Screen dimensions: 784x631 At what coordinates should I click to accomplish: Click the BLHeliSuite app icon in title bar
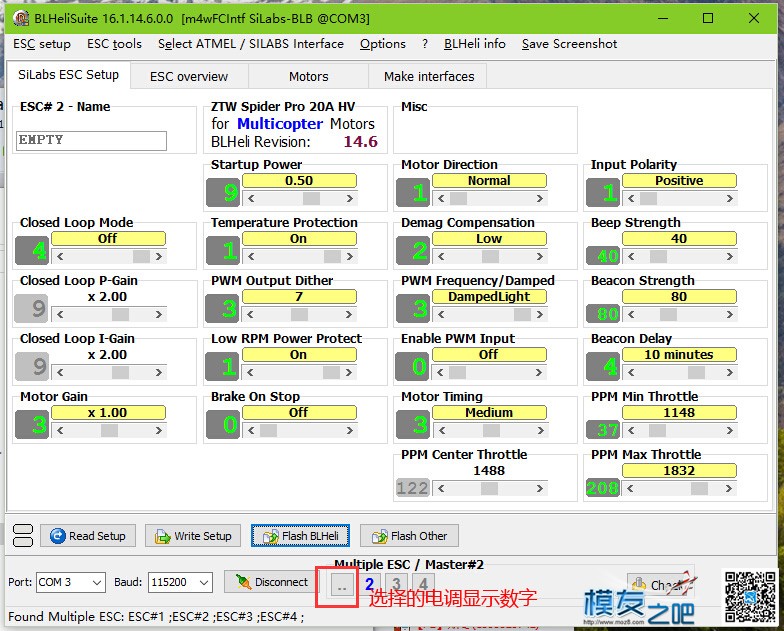point(20,18)
